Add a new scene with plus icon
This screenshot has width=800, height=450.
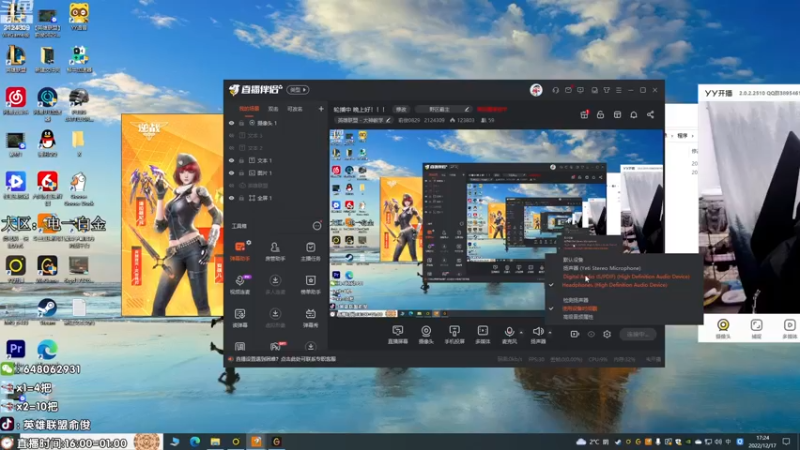(x=321, y=109)
